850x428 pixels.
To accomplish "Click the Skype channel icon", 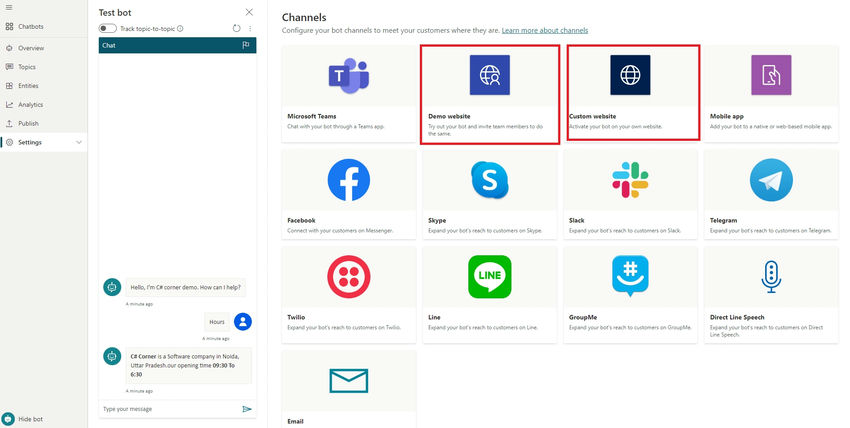I will (490, 180).
